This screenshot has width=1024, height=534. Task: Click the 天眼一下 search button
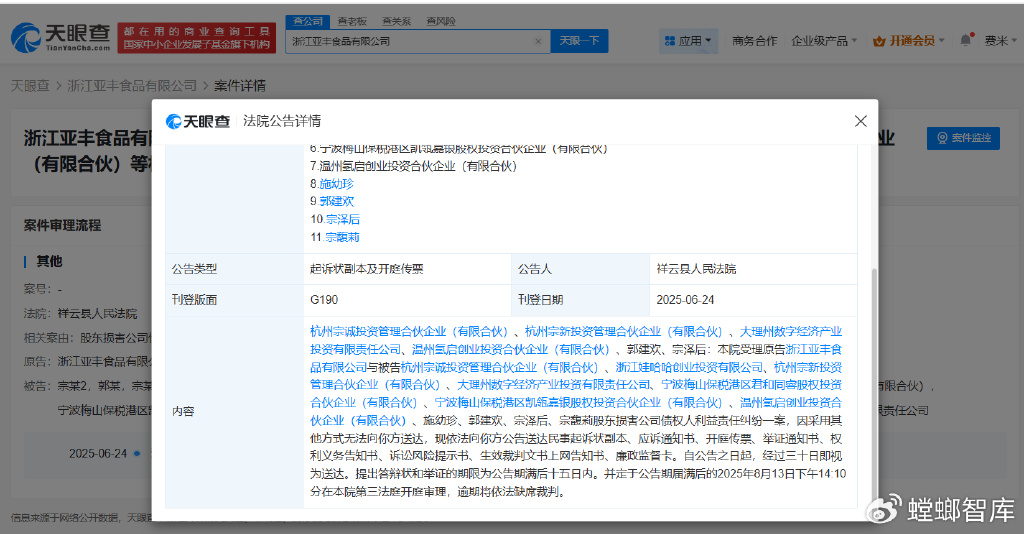tap(579, 41)
